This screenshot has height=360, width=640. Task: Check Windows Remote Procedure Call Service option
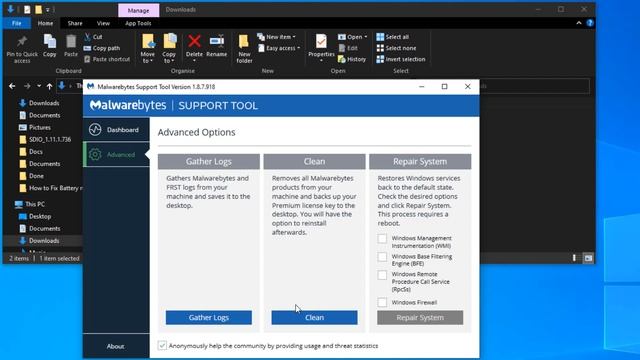(x=382, y=275)
